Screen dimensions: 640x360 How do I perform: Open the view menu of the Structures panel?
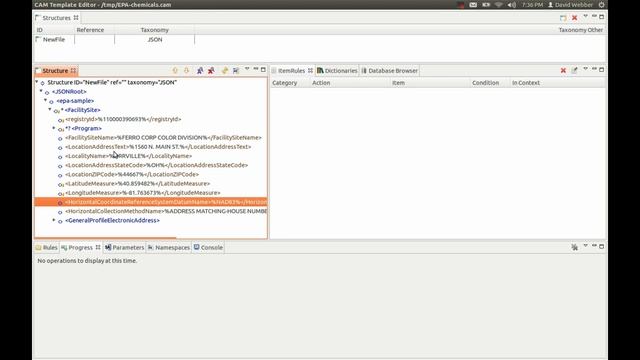coord(585,16)
